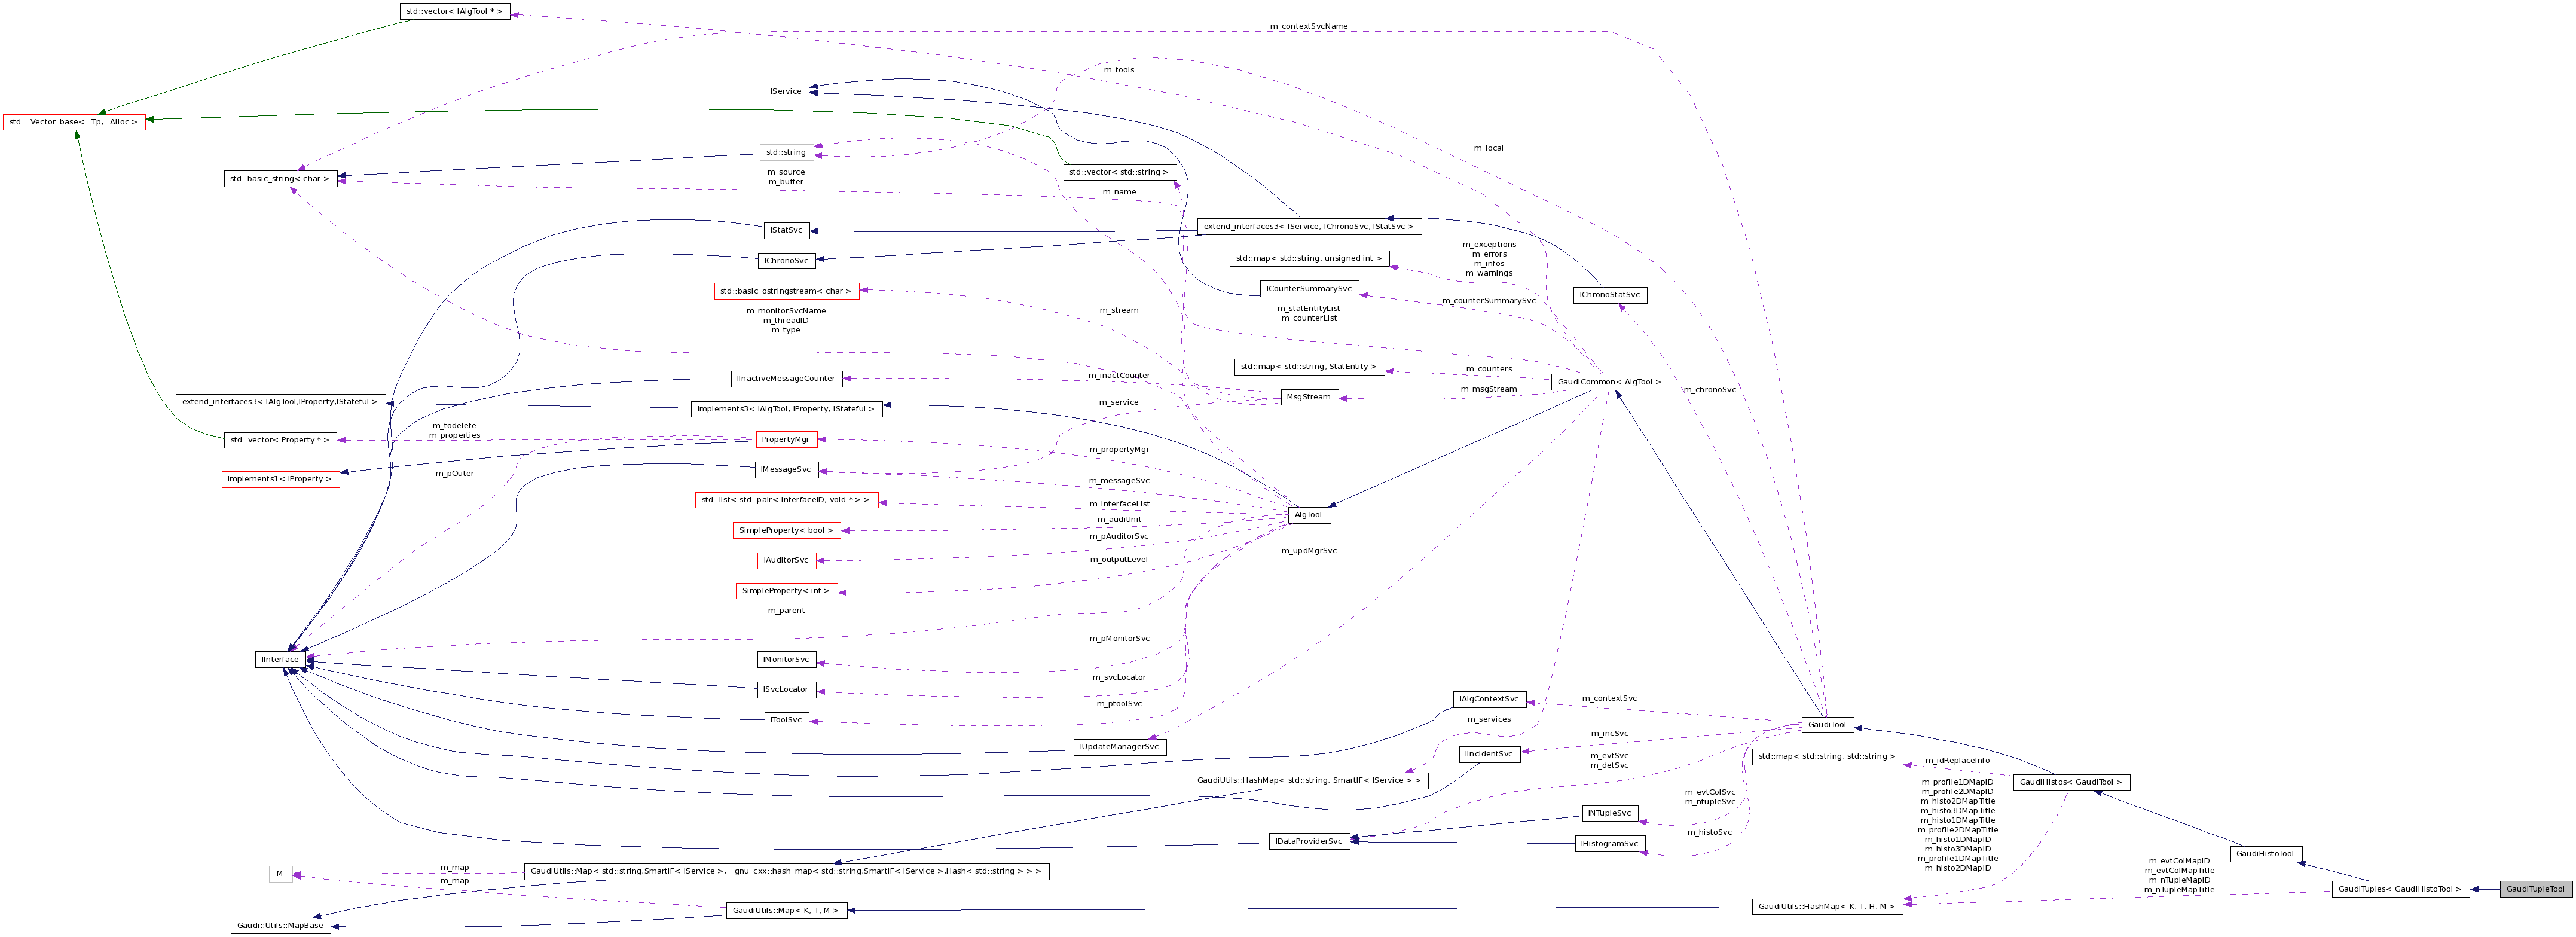Select the IInterface class box
Image resolution: width=2576 pixels, height=937 pixels.
[281, 659]
